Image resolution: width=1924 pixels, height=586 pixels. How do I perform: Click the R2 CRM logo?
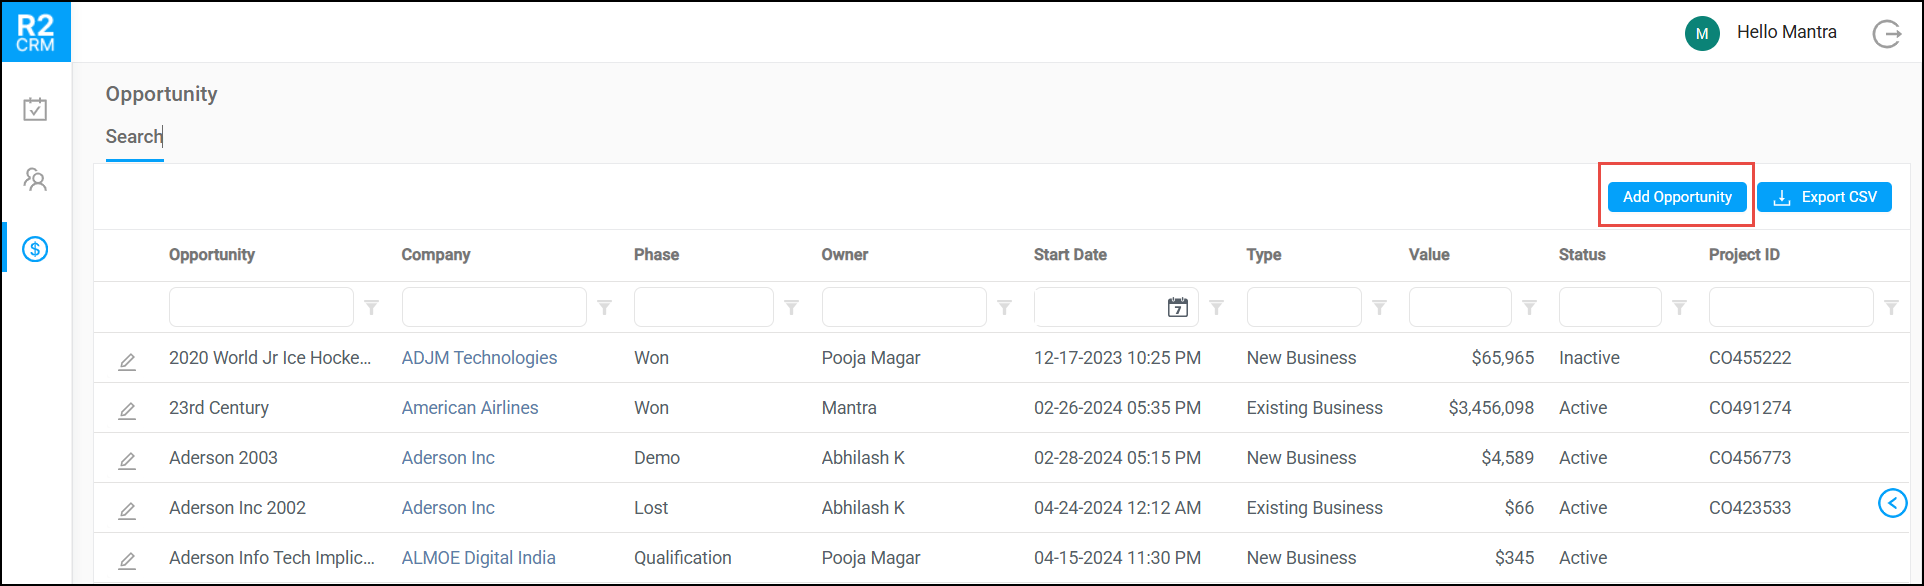point(36,32)
